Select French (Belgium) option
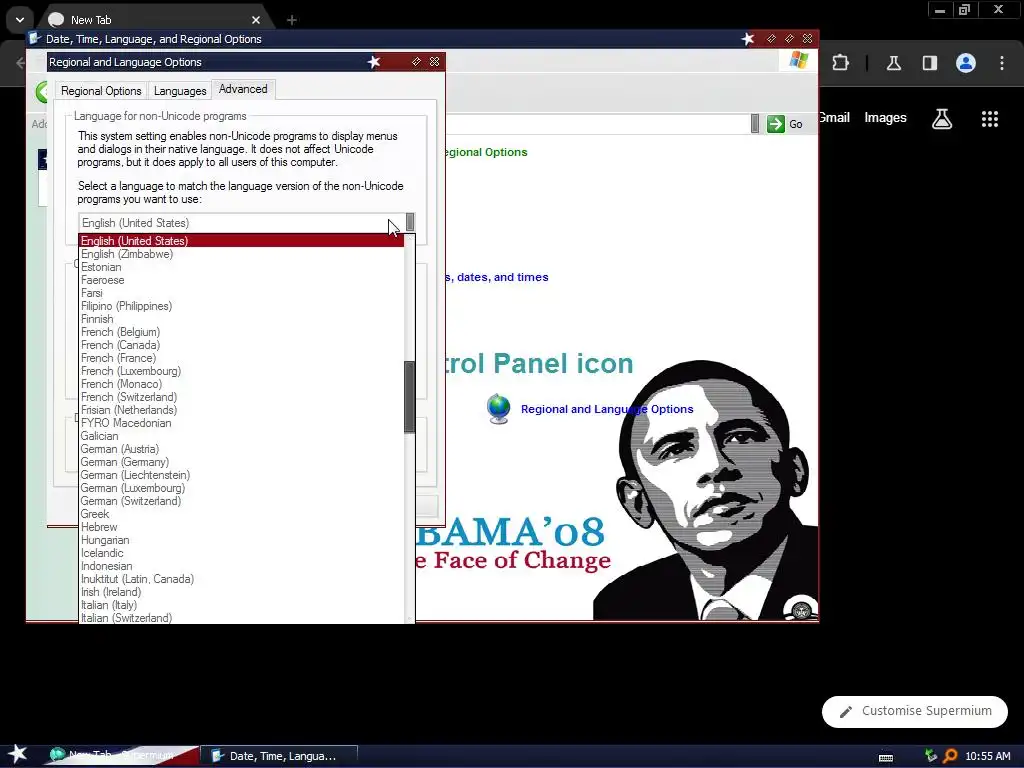The image size is (1024, 768). point(241,332)
